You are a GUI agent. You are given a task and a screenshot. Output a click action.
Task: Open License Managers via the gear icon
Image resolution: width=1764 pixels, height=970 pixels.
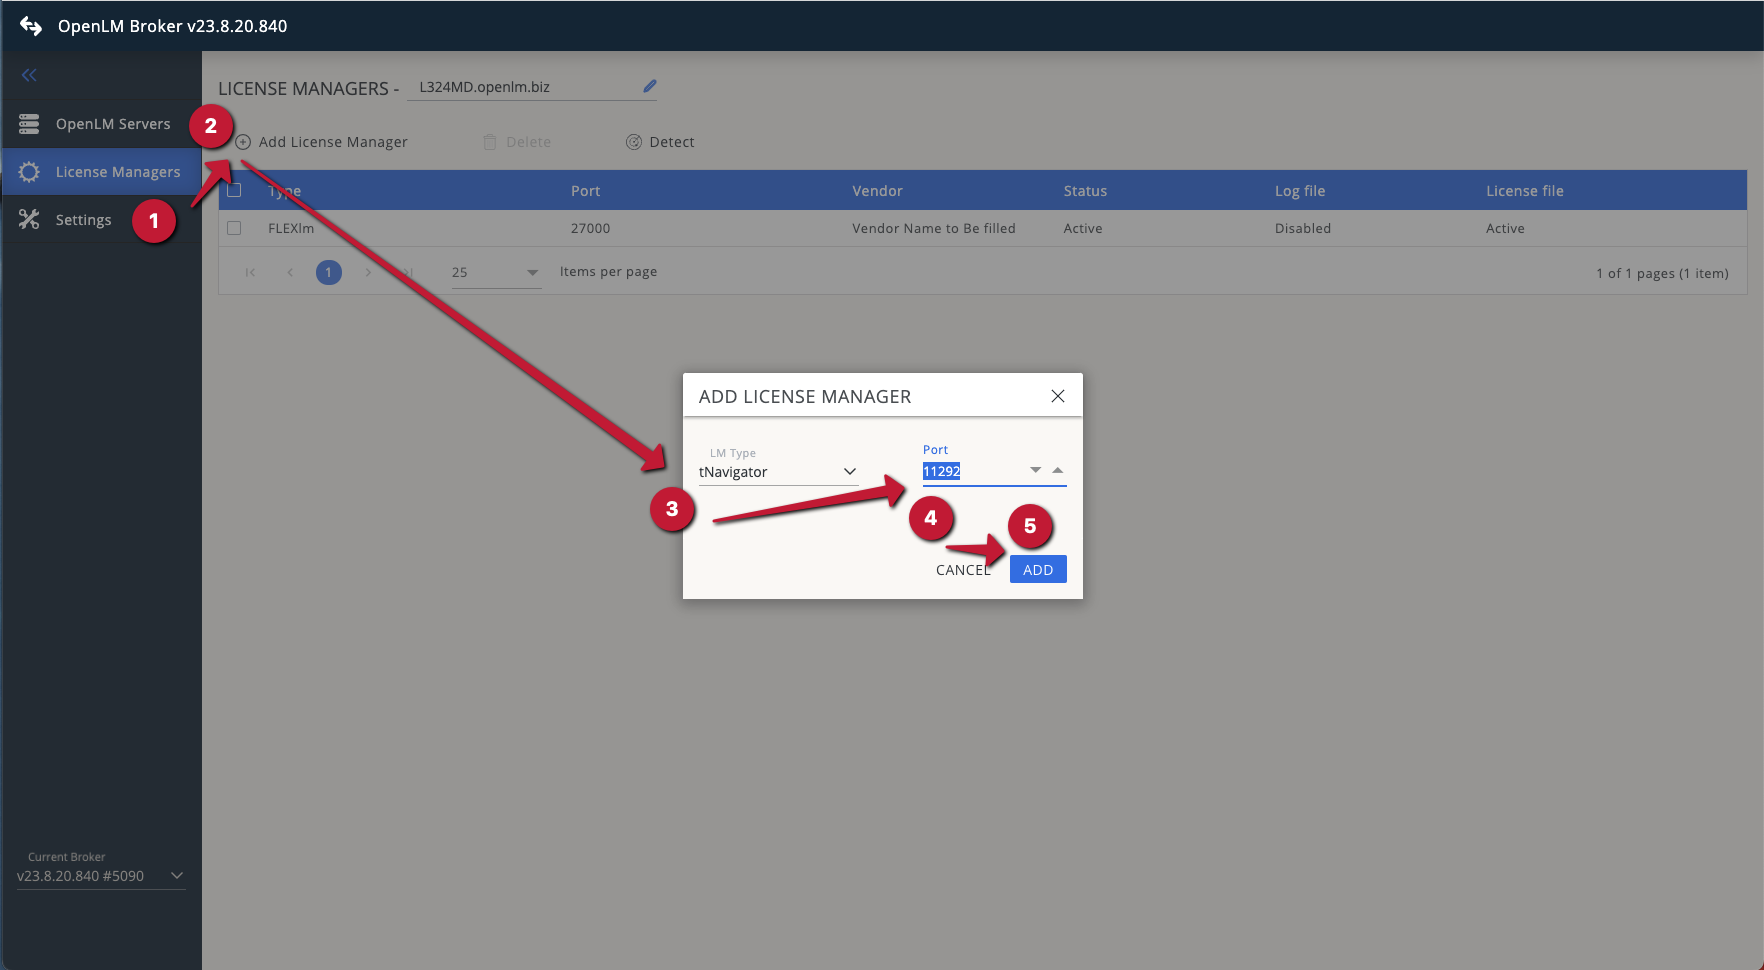[28, 171]
